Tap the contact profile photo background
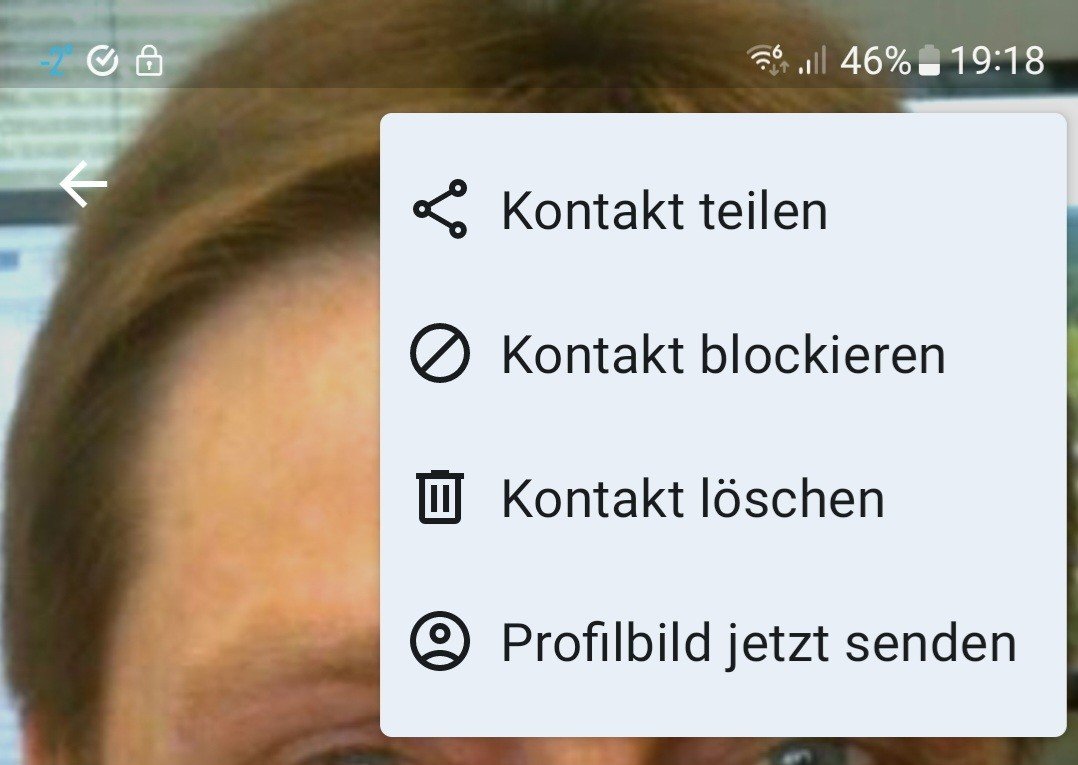Screen dimensions: 1078x765 192,447
